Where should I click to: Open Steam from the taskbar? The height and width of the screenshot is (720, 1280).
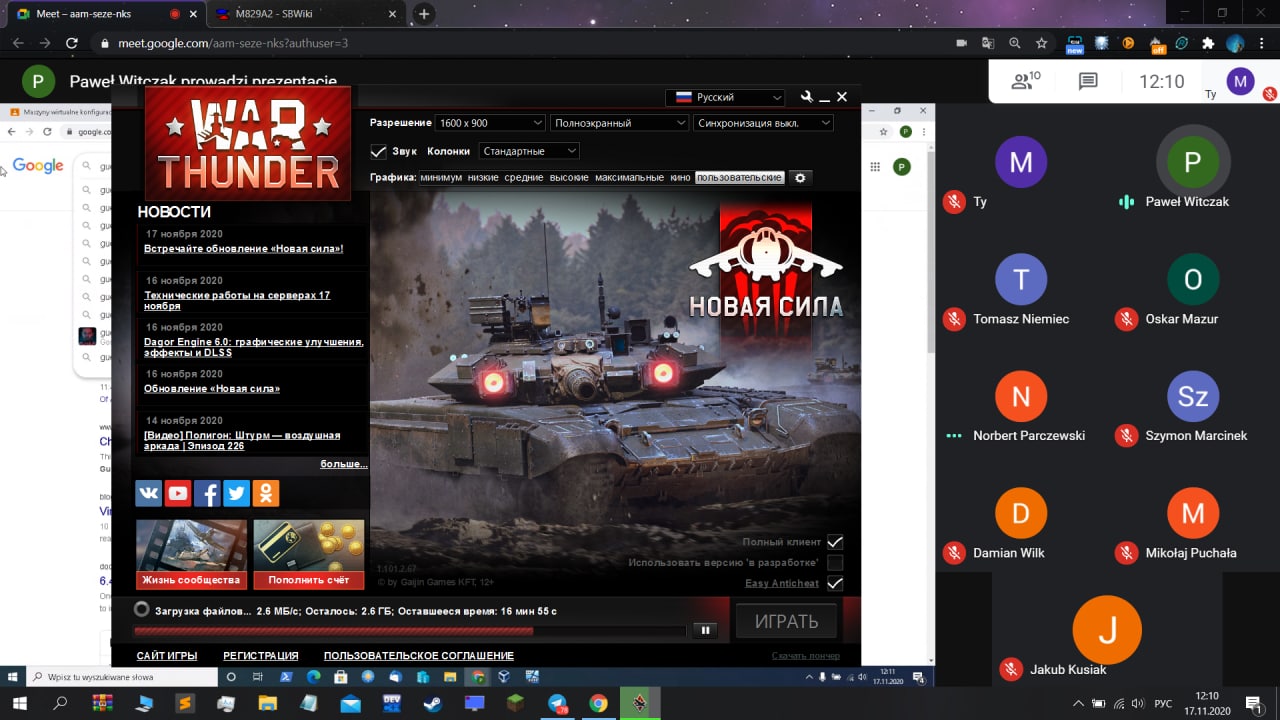[x=434, y=704]
